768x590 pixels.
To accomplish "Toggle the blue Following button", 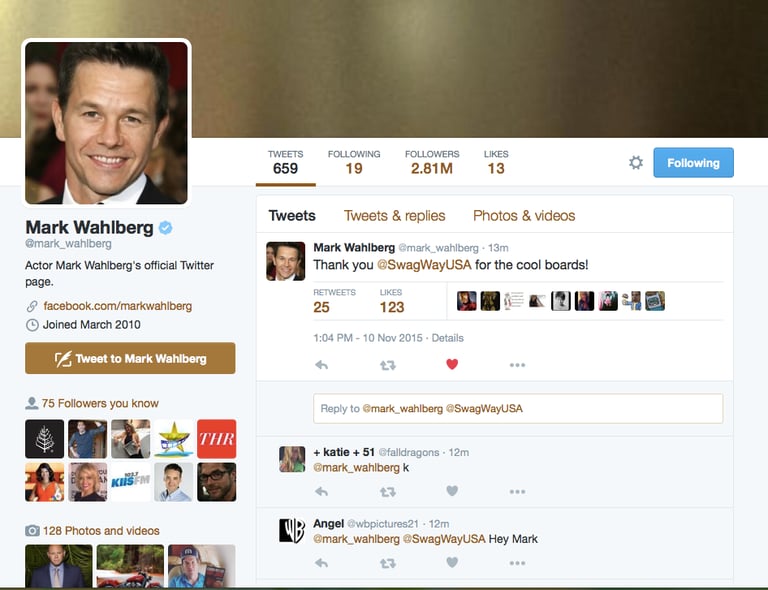I will (693, 163).
